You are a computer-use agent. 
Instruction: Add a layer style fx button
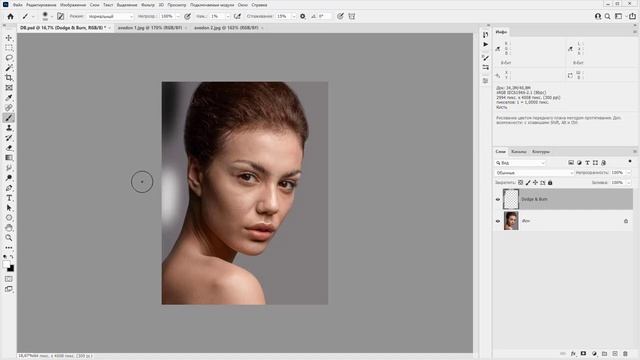pyautogui.click(x=573, y=353)
